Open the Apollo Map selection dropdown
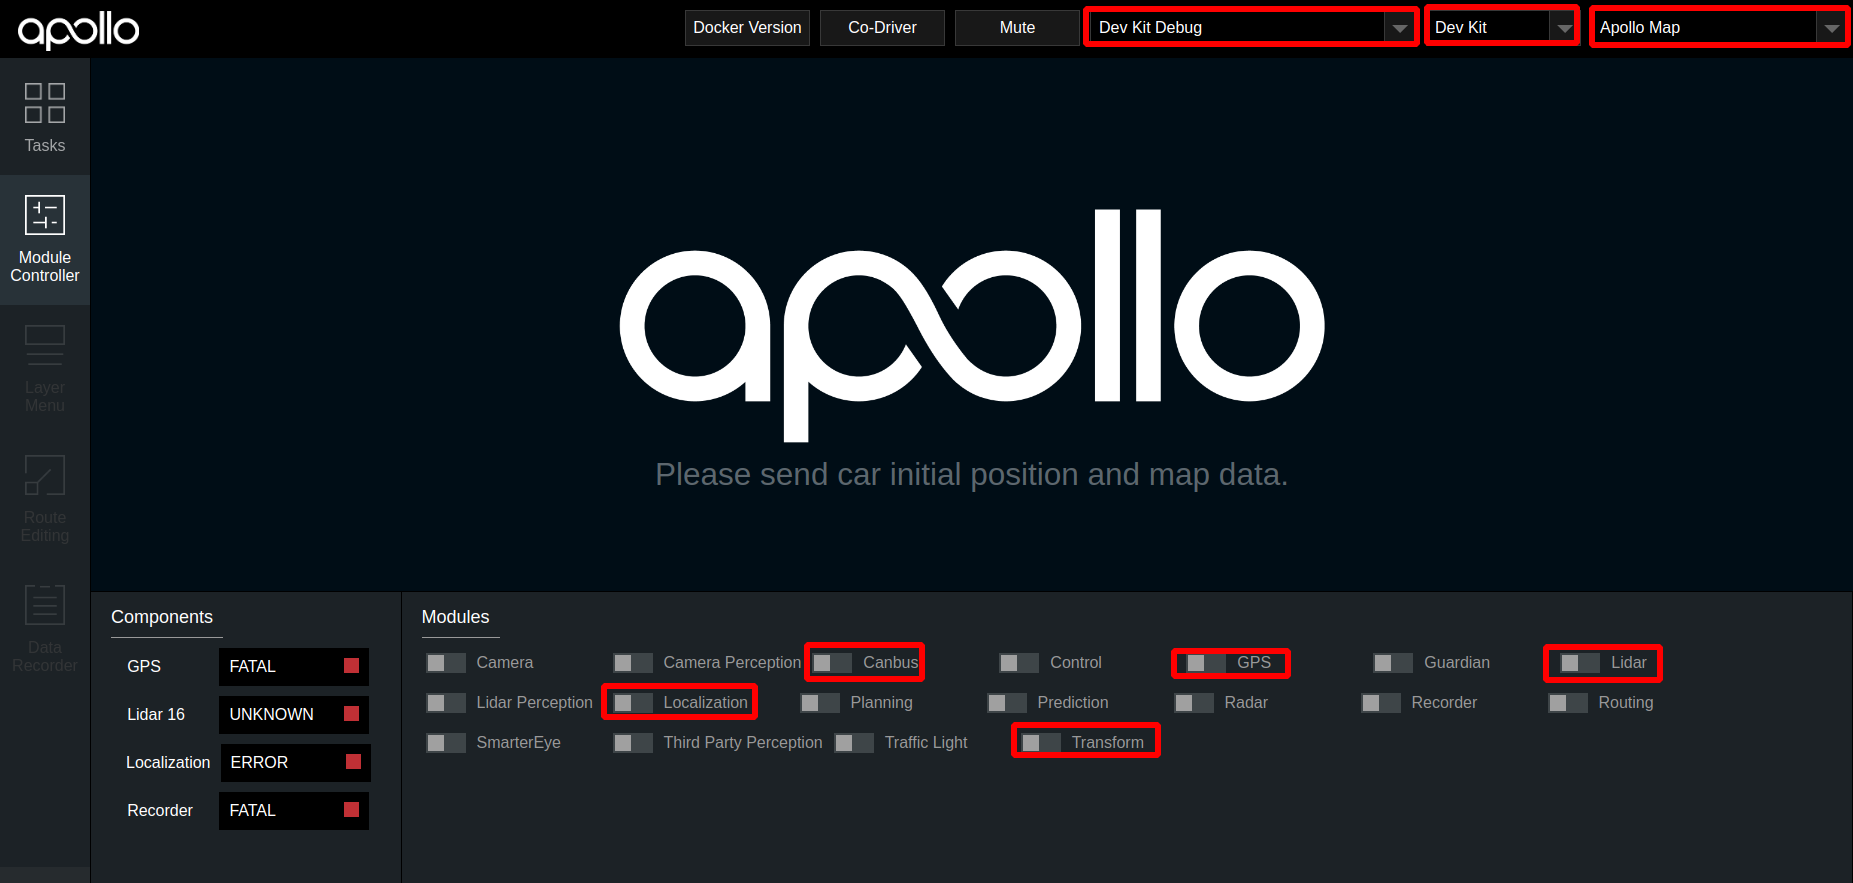 click(1720, 27)
